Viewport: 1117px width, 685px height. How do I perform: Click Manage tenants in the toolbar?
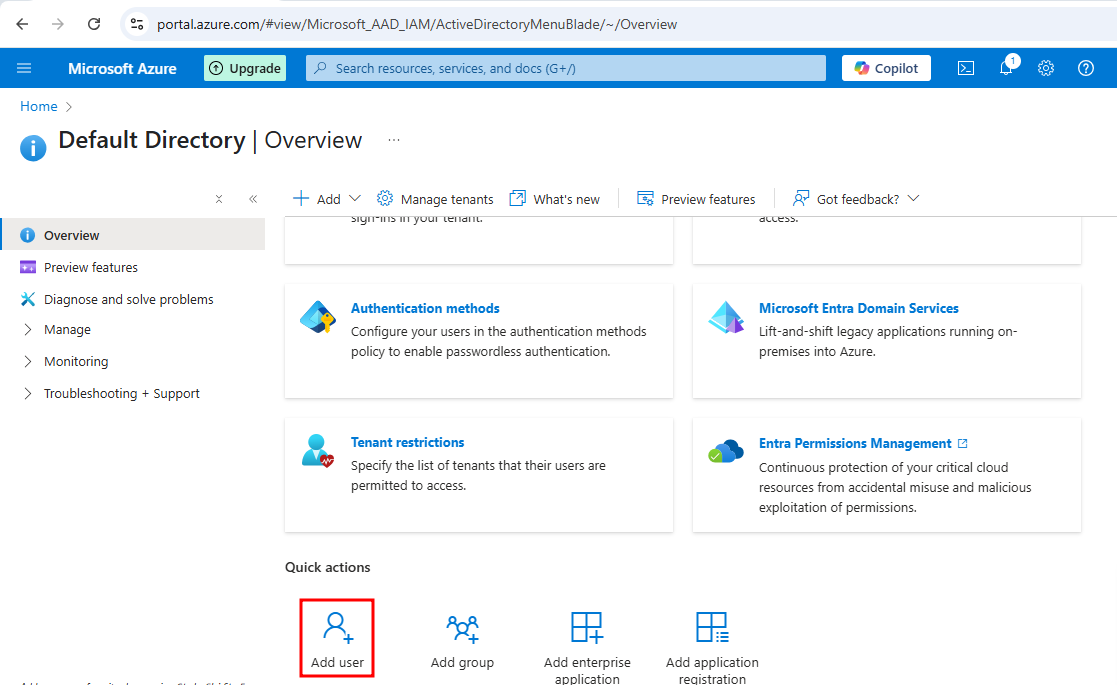tap(435, 199)
